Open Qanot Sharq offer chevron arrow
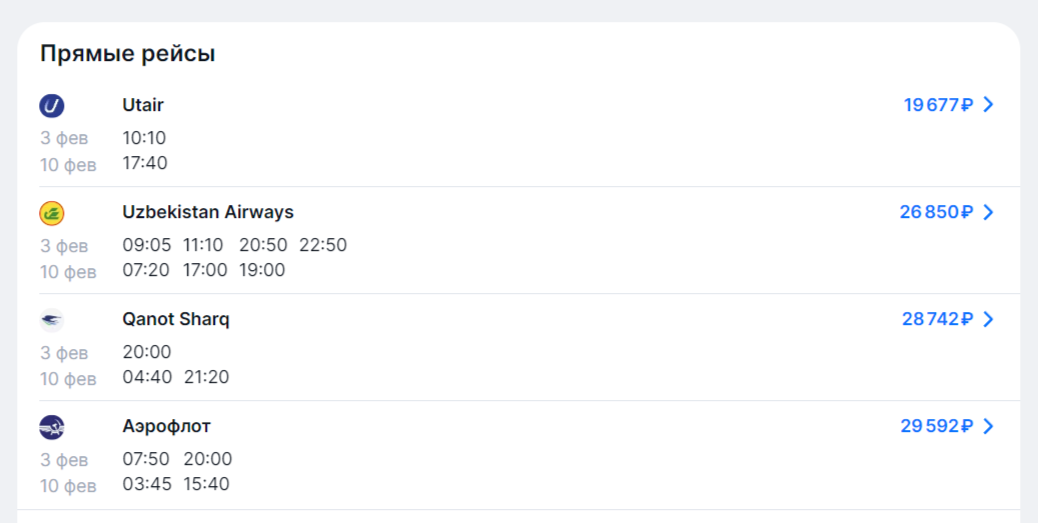 [988, 319]
